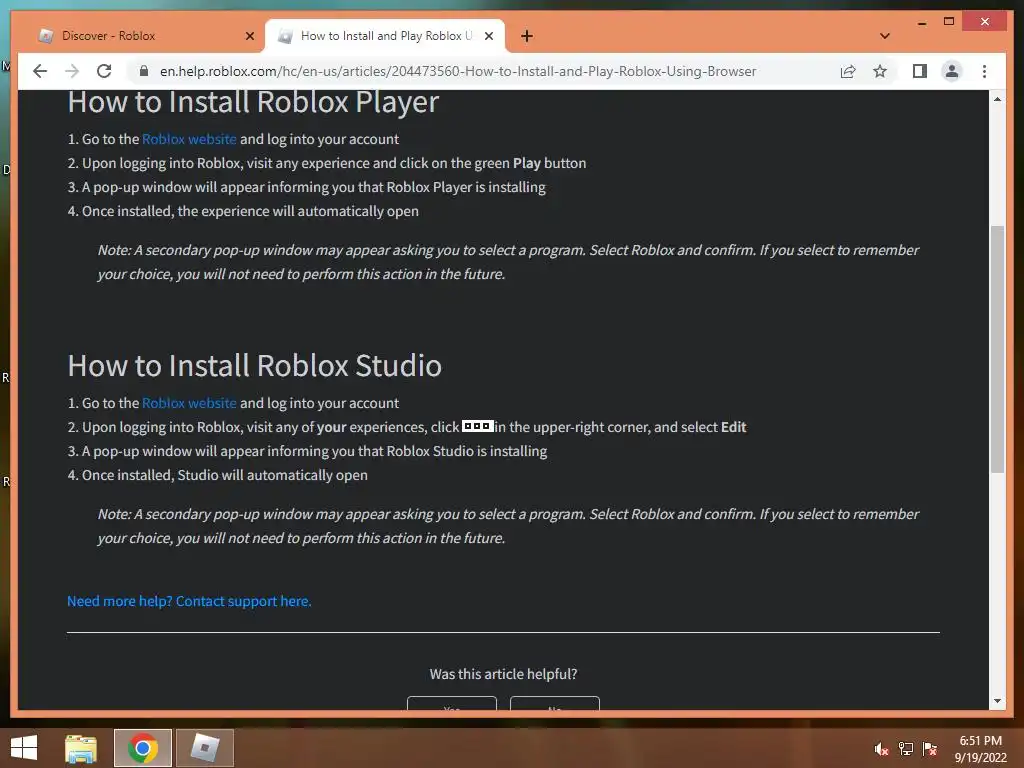This screenshot has height=768, width=1024.
Task: Open the Chrome side panel icon
Action: coord(920,71)
